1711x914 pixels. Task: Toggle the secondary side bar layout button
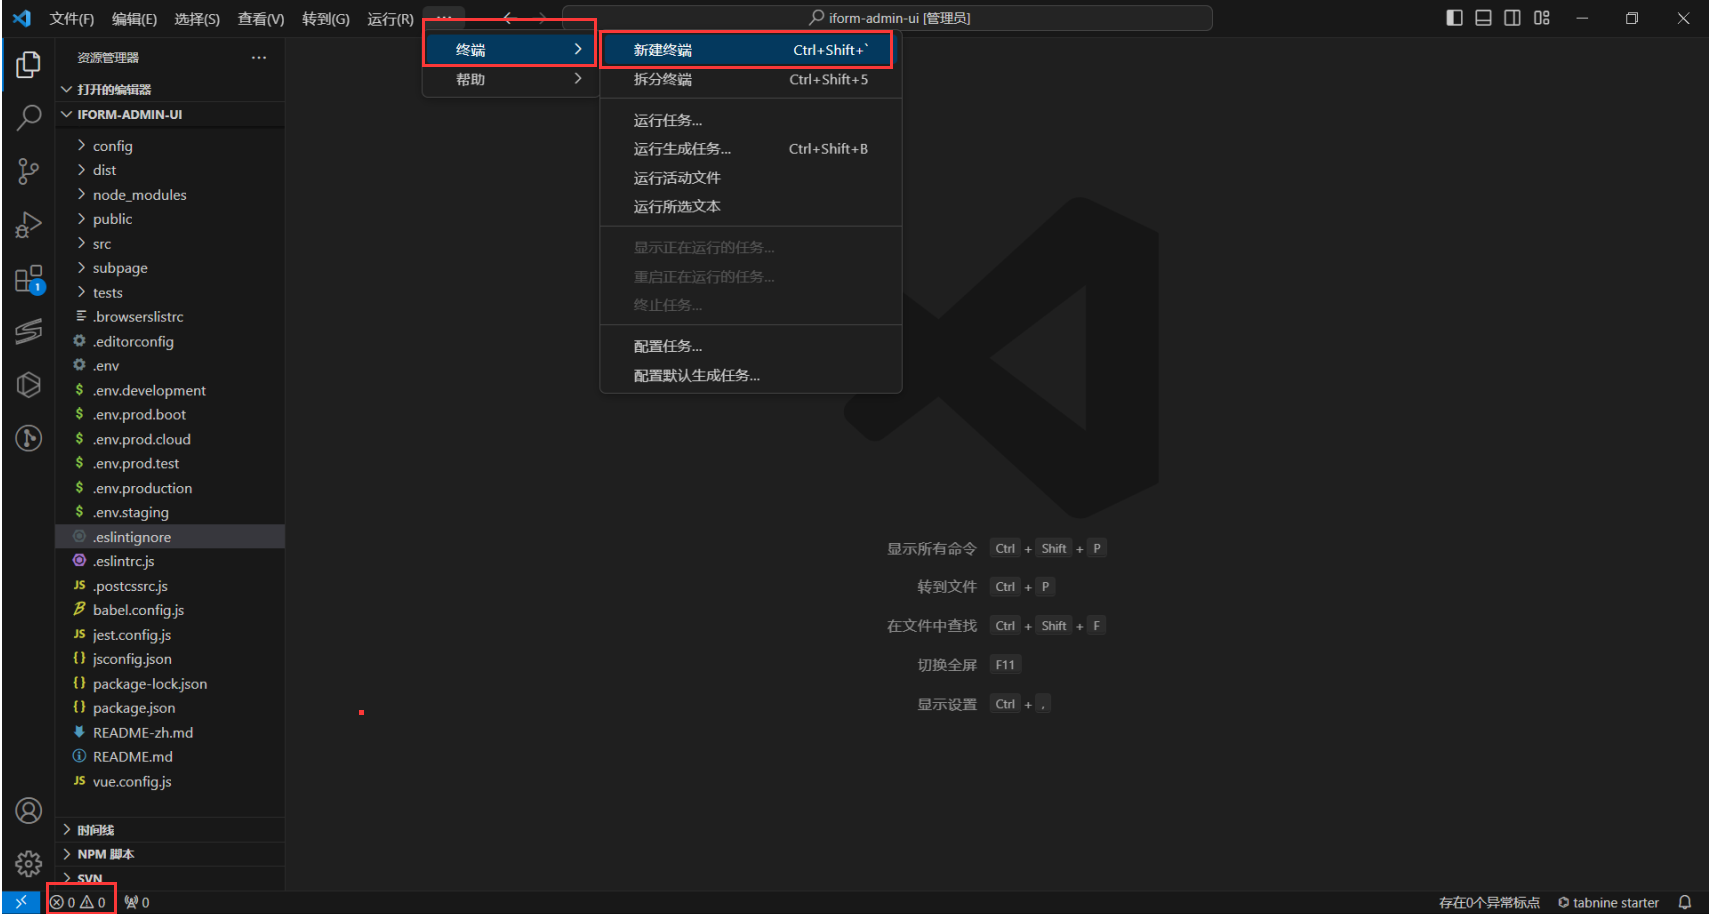1513,18
